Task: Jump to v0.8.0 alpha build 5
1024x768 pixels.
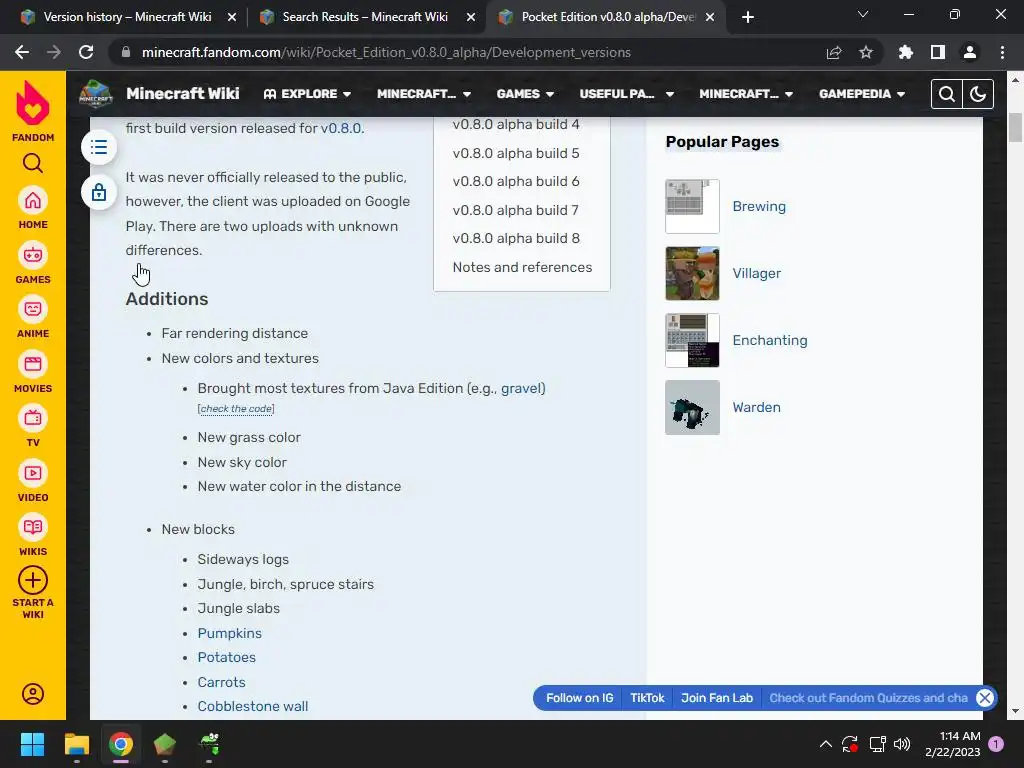Action: (516, 153)
